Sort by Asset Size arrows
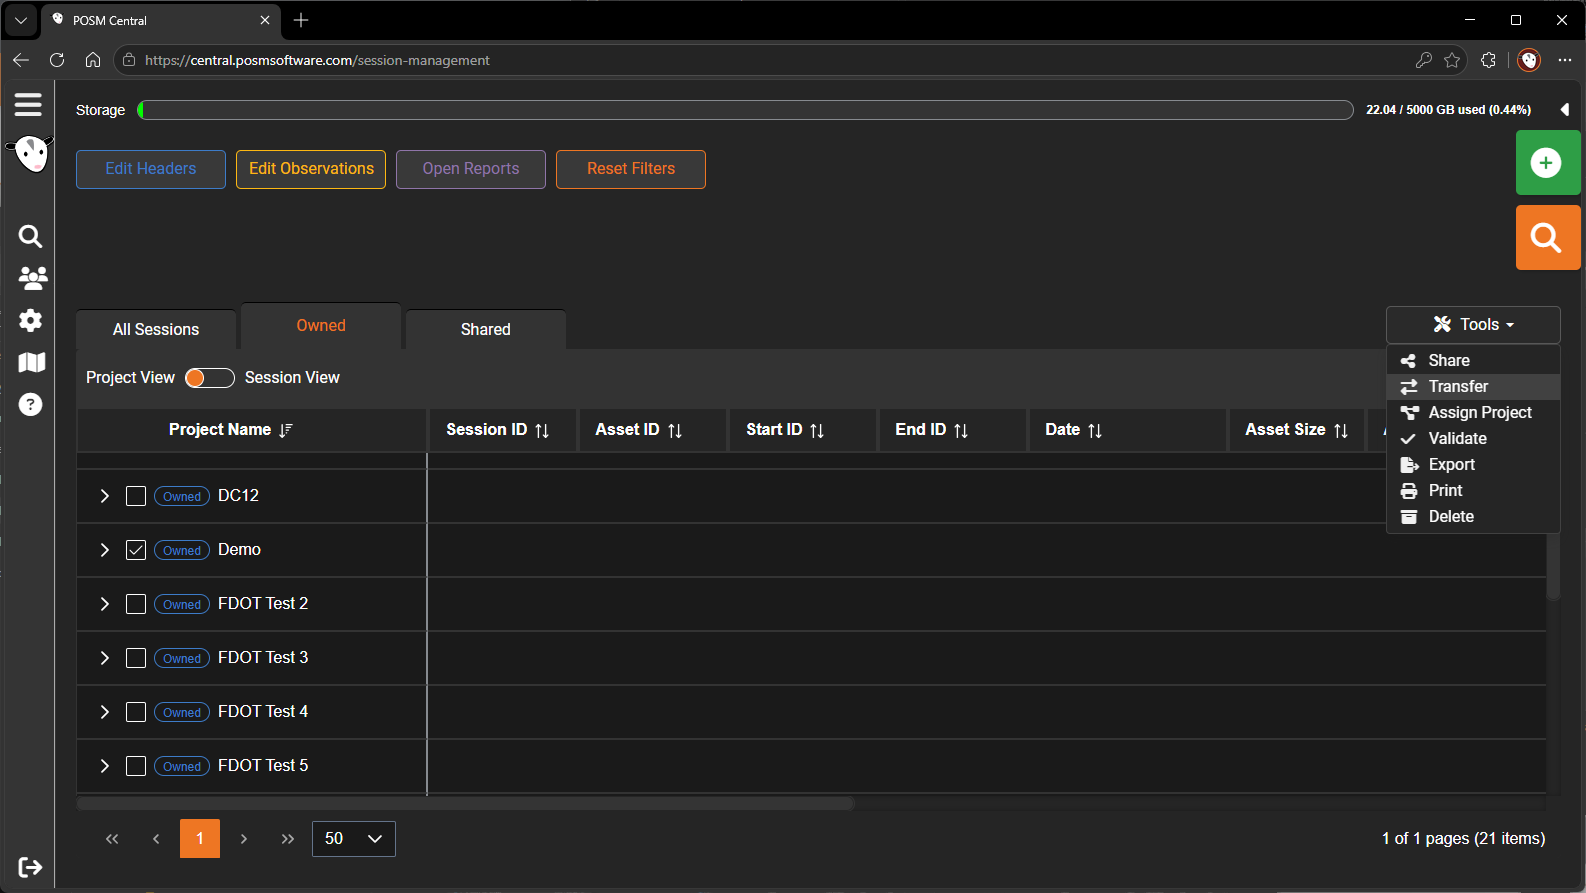1586x893 pixels. [1341, 430]
